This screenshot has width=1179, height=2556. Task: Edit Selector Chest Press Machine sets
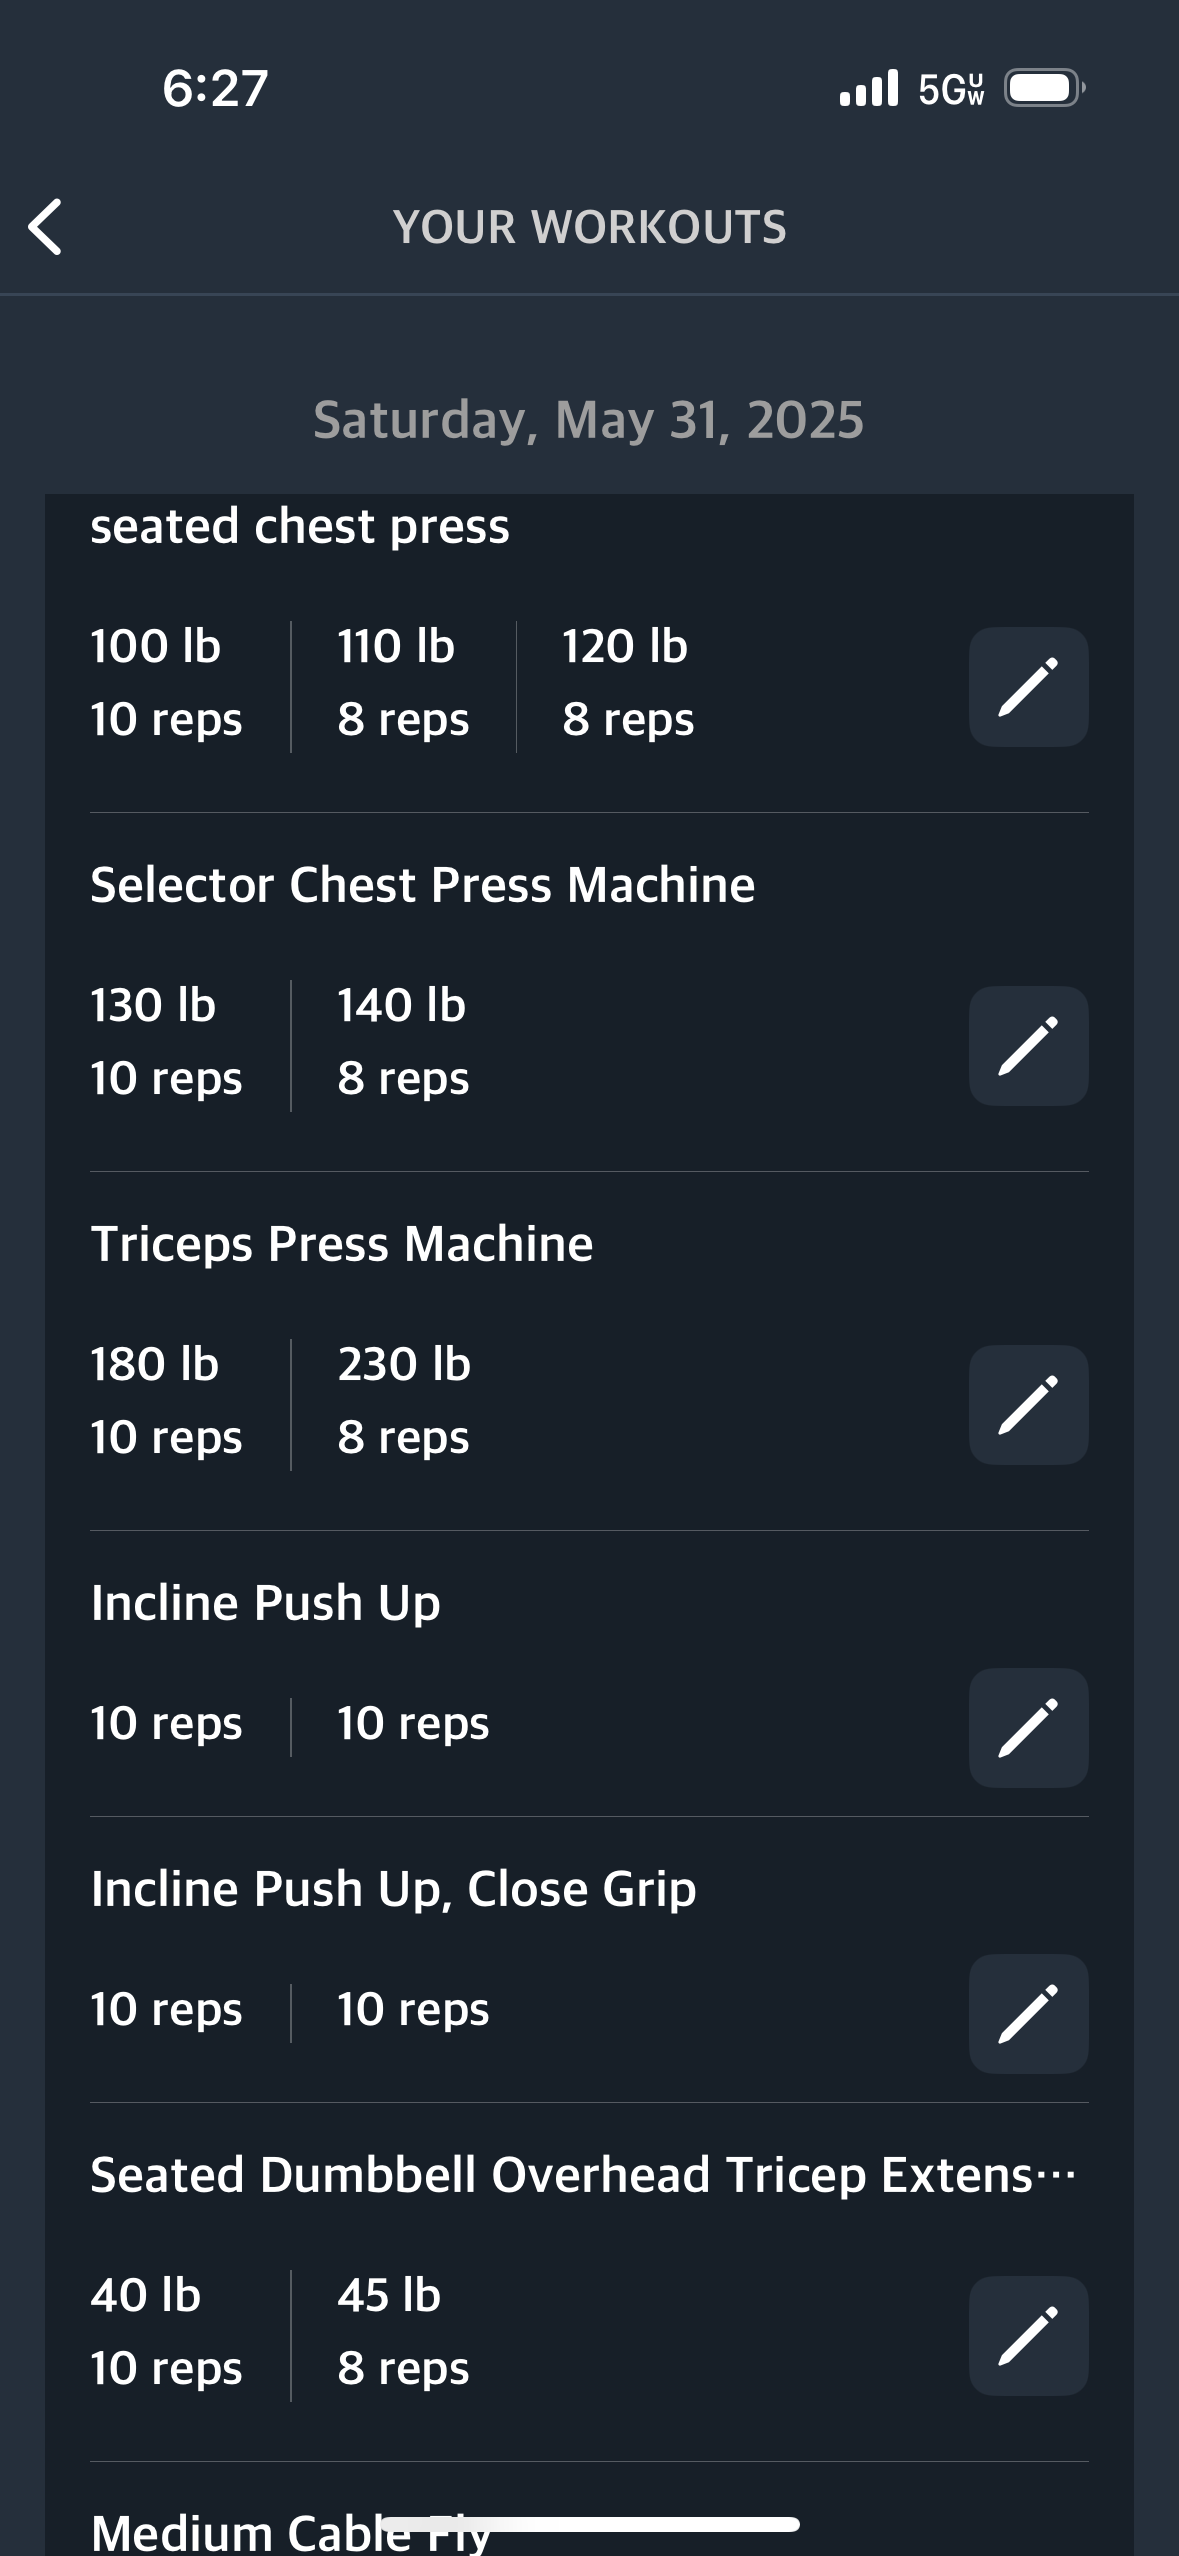pos(1028,1046)
